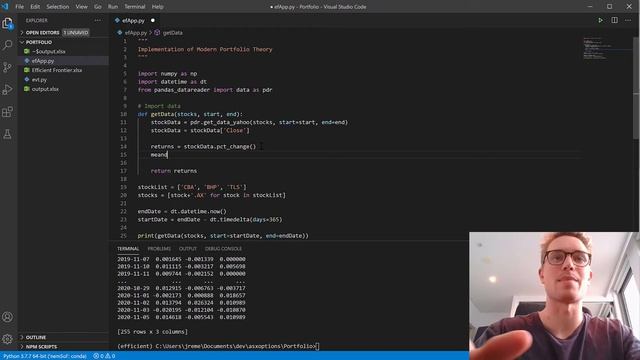Viewport: 640px width, 360px height.
Task: Select Python interpreter in status bar
Action: tap(44, 356)
